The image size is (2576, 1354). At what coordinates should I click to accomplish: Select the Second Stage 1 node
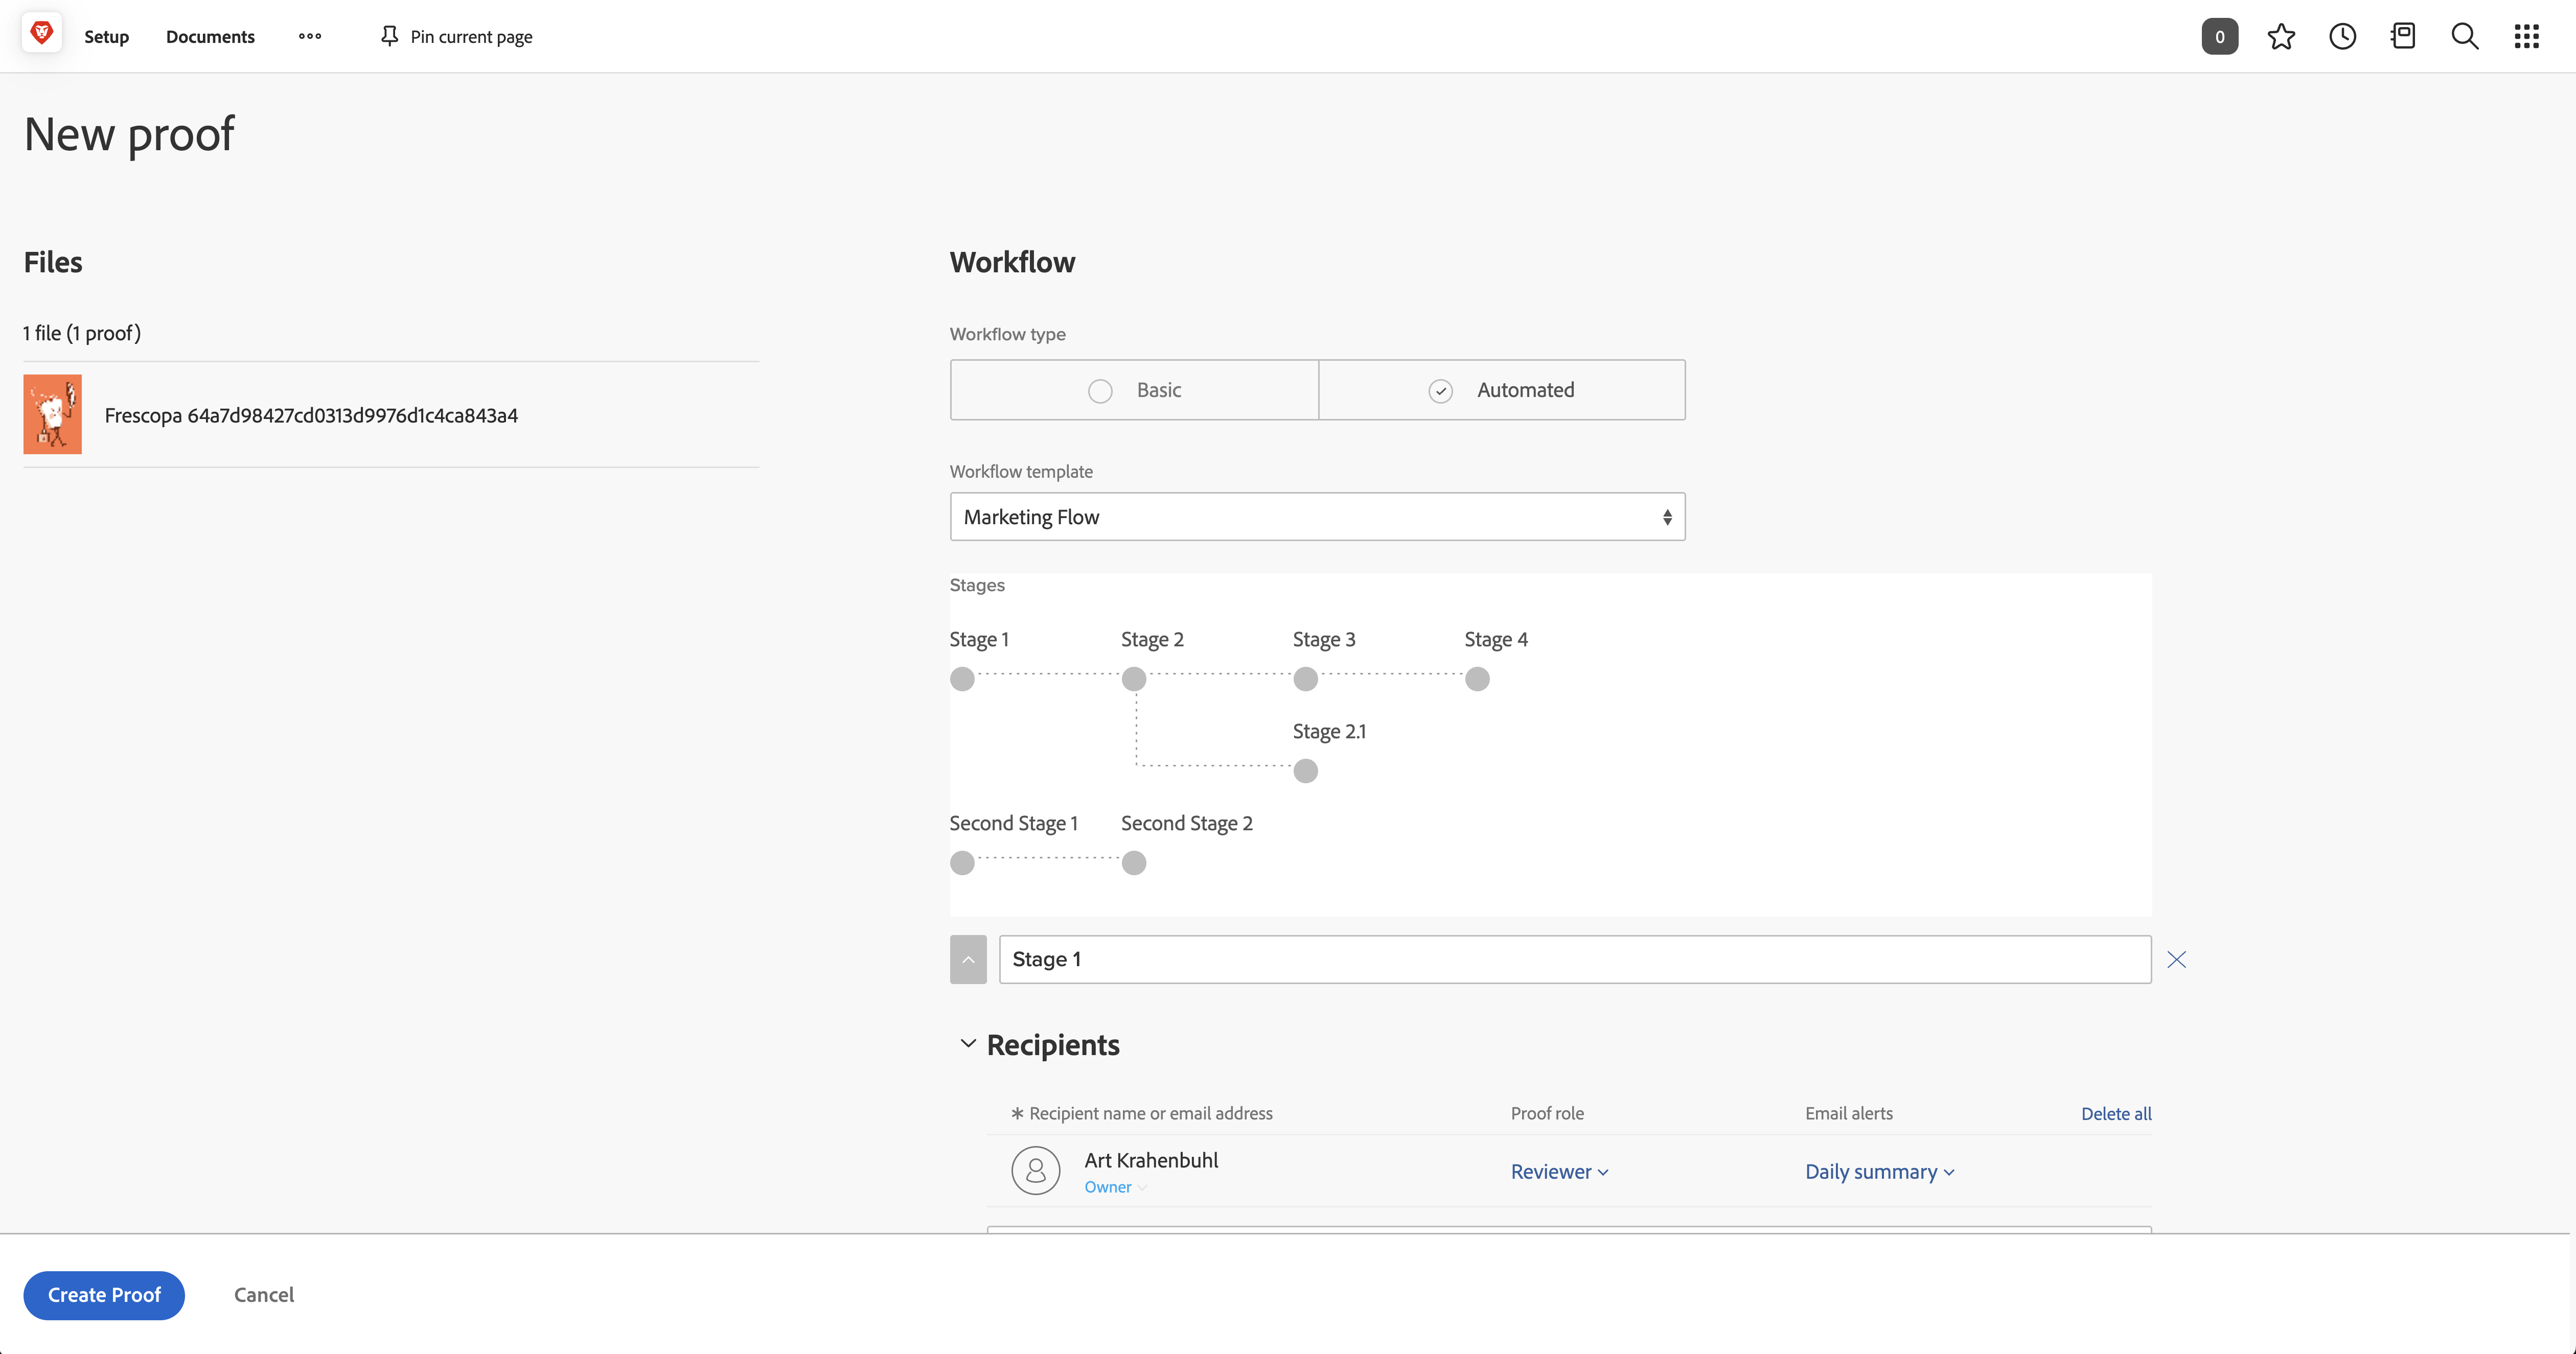click(x=962, y=863)
